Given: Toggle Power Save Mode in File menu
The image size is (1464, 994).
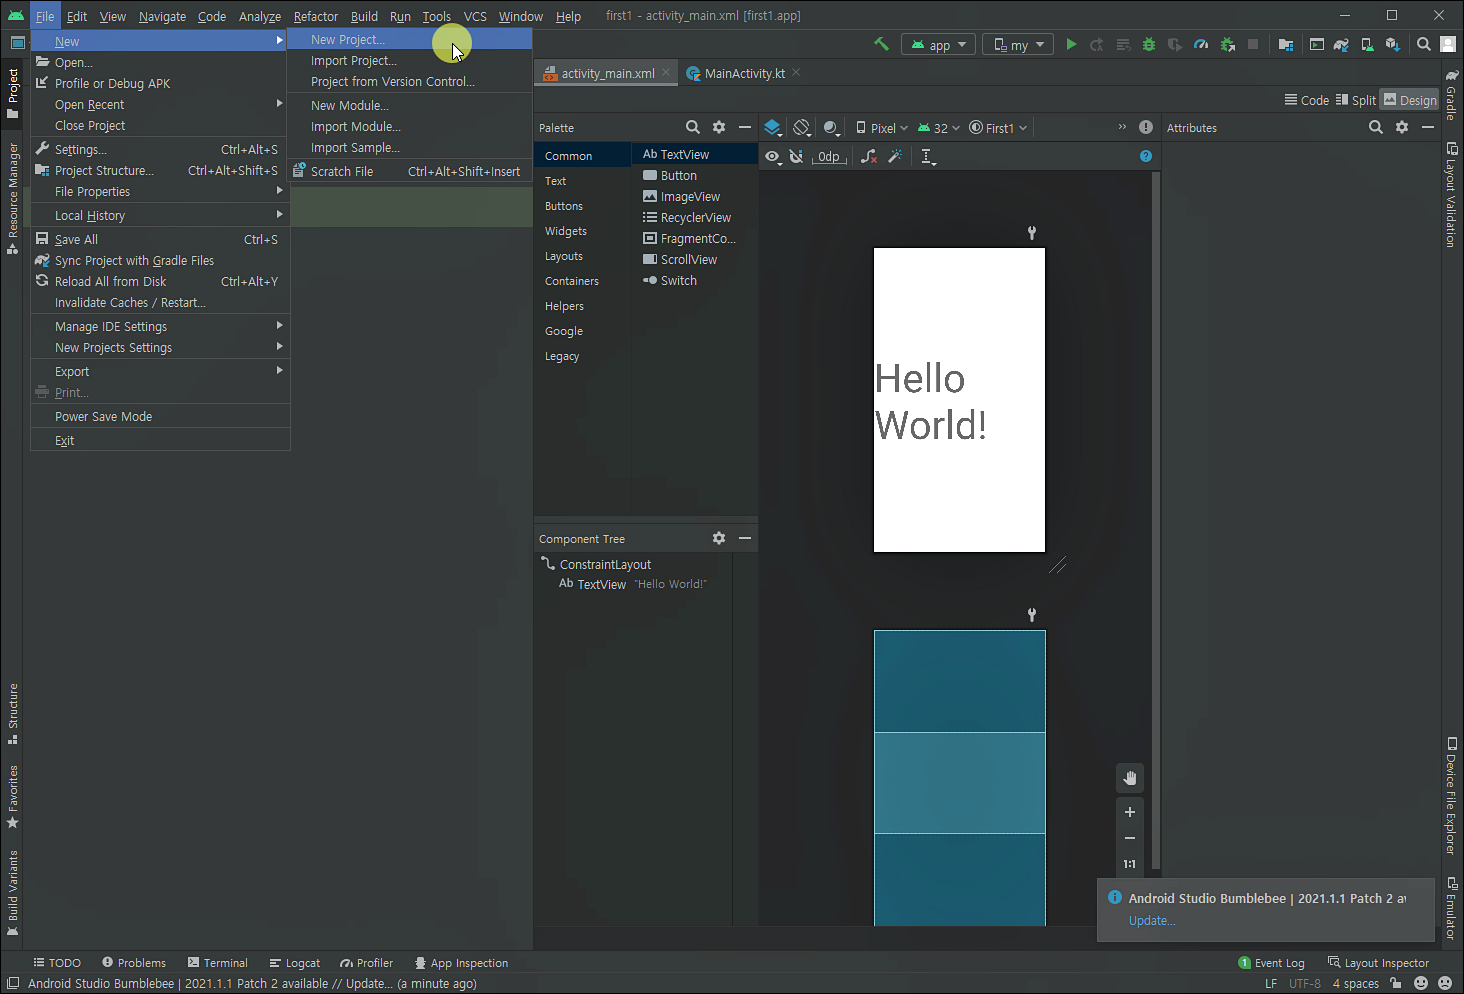Looking at the screenshot, I should pyautogui.click(x=160, y=417).
